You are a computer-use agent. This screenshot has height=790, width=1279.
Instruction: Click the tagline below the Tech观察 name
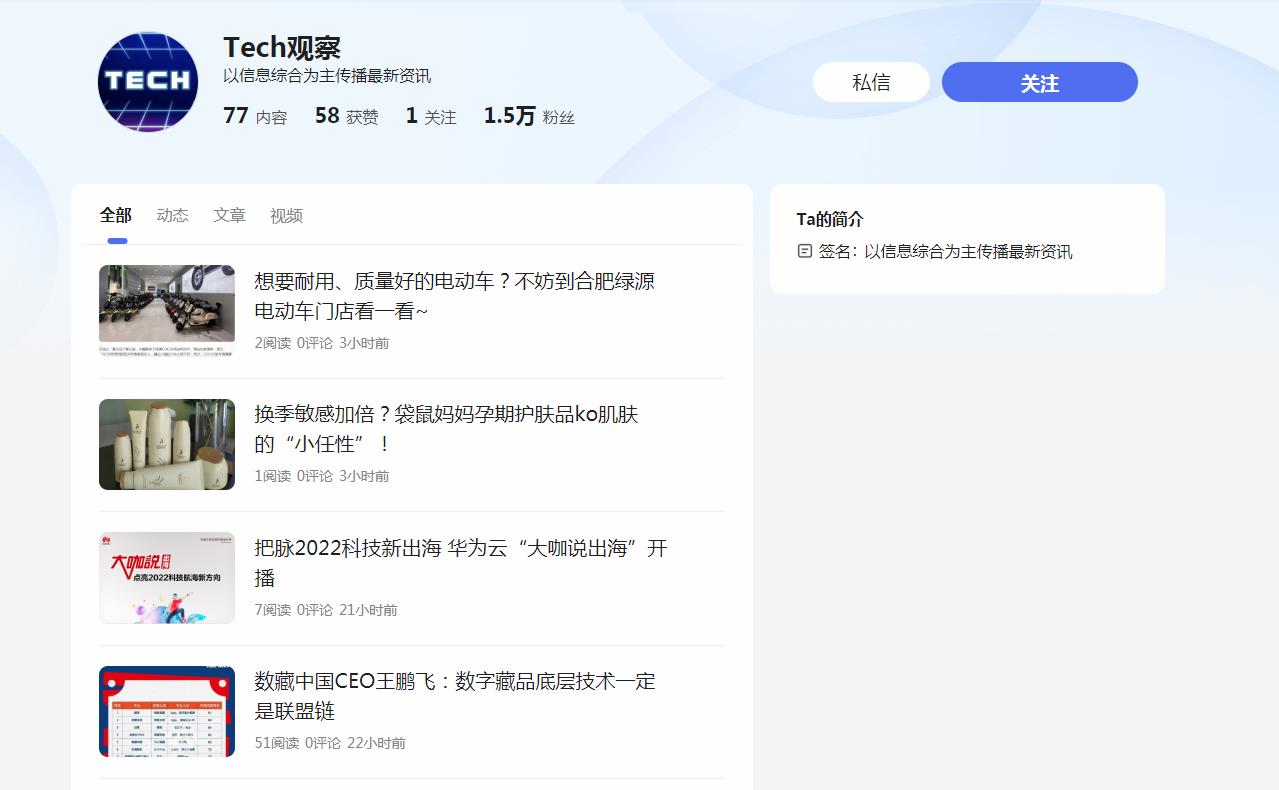tap(327, 76)
